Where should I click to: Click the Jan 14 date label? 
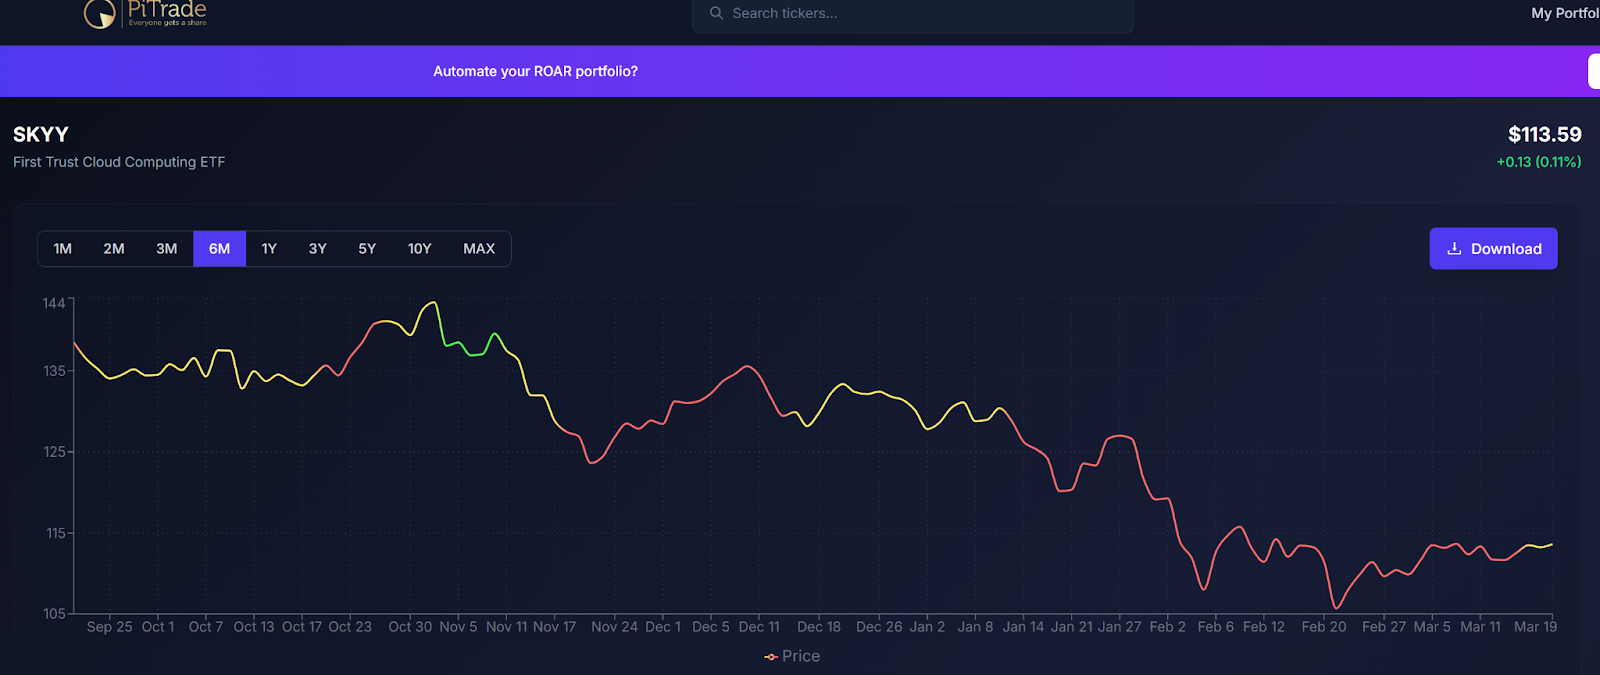coord(1023,627)
